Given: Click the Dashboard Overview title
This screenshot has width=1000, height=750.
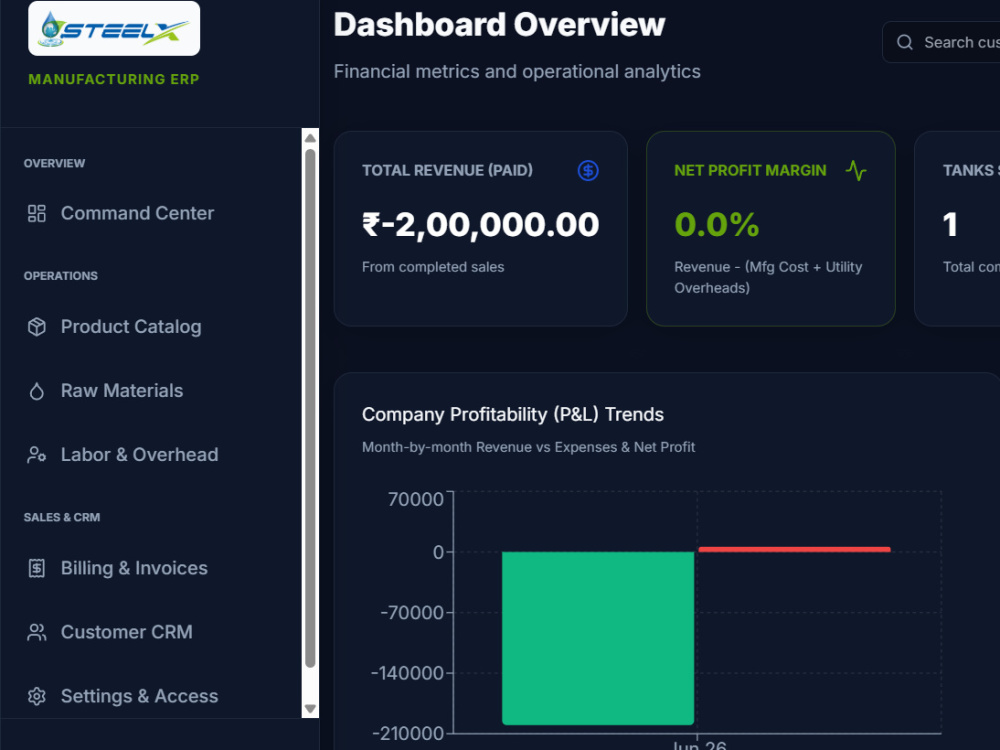Looking at the screenshot, I should 499,25.
